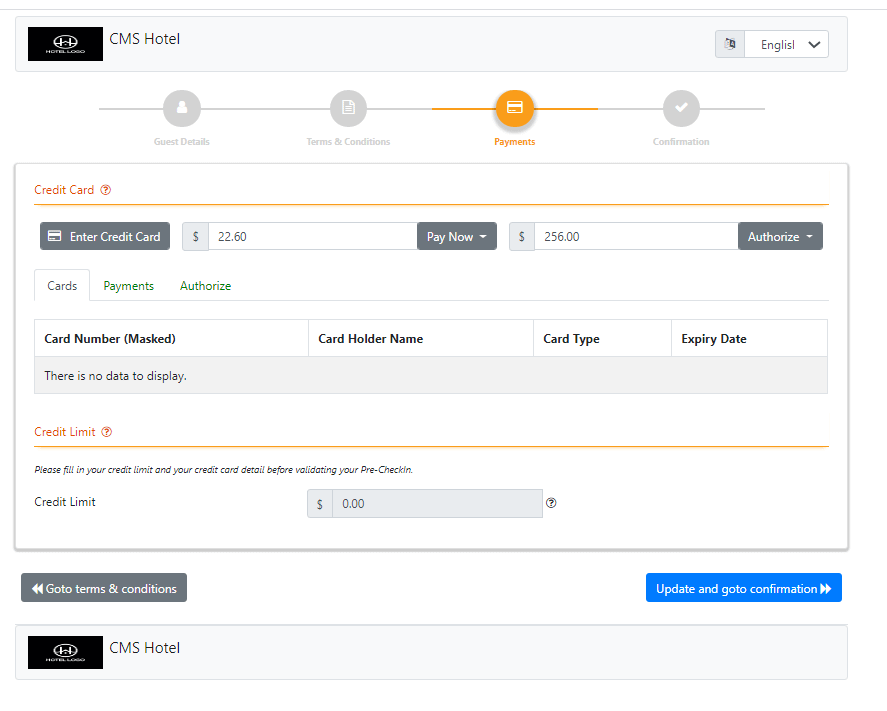Click the Payments credit card step icon

coord(515,108)
